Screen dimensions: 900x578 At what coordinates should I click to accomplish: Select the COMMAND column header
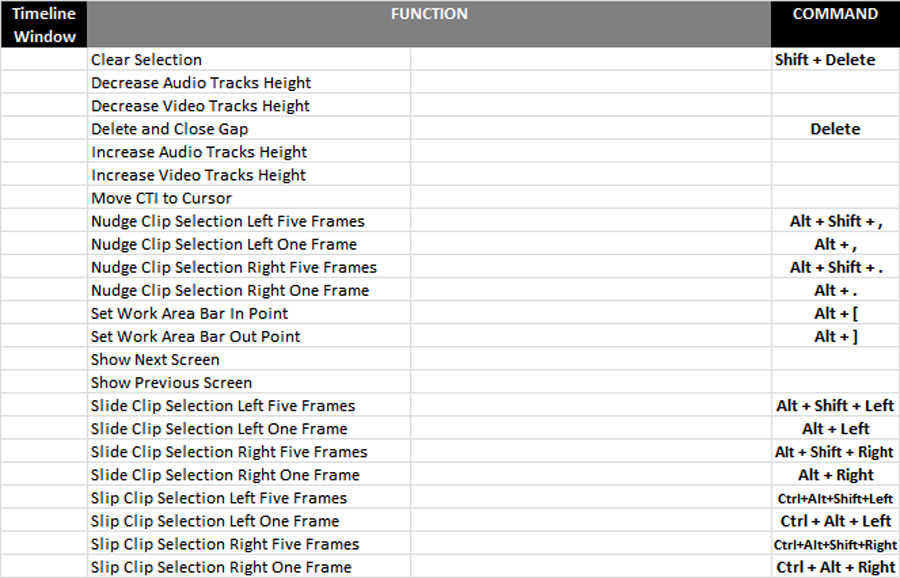pyautogui.click(x=835, y=24)
